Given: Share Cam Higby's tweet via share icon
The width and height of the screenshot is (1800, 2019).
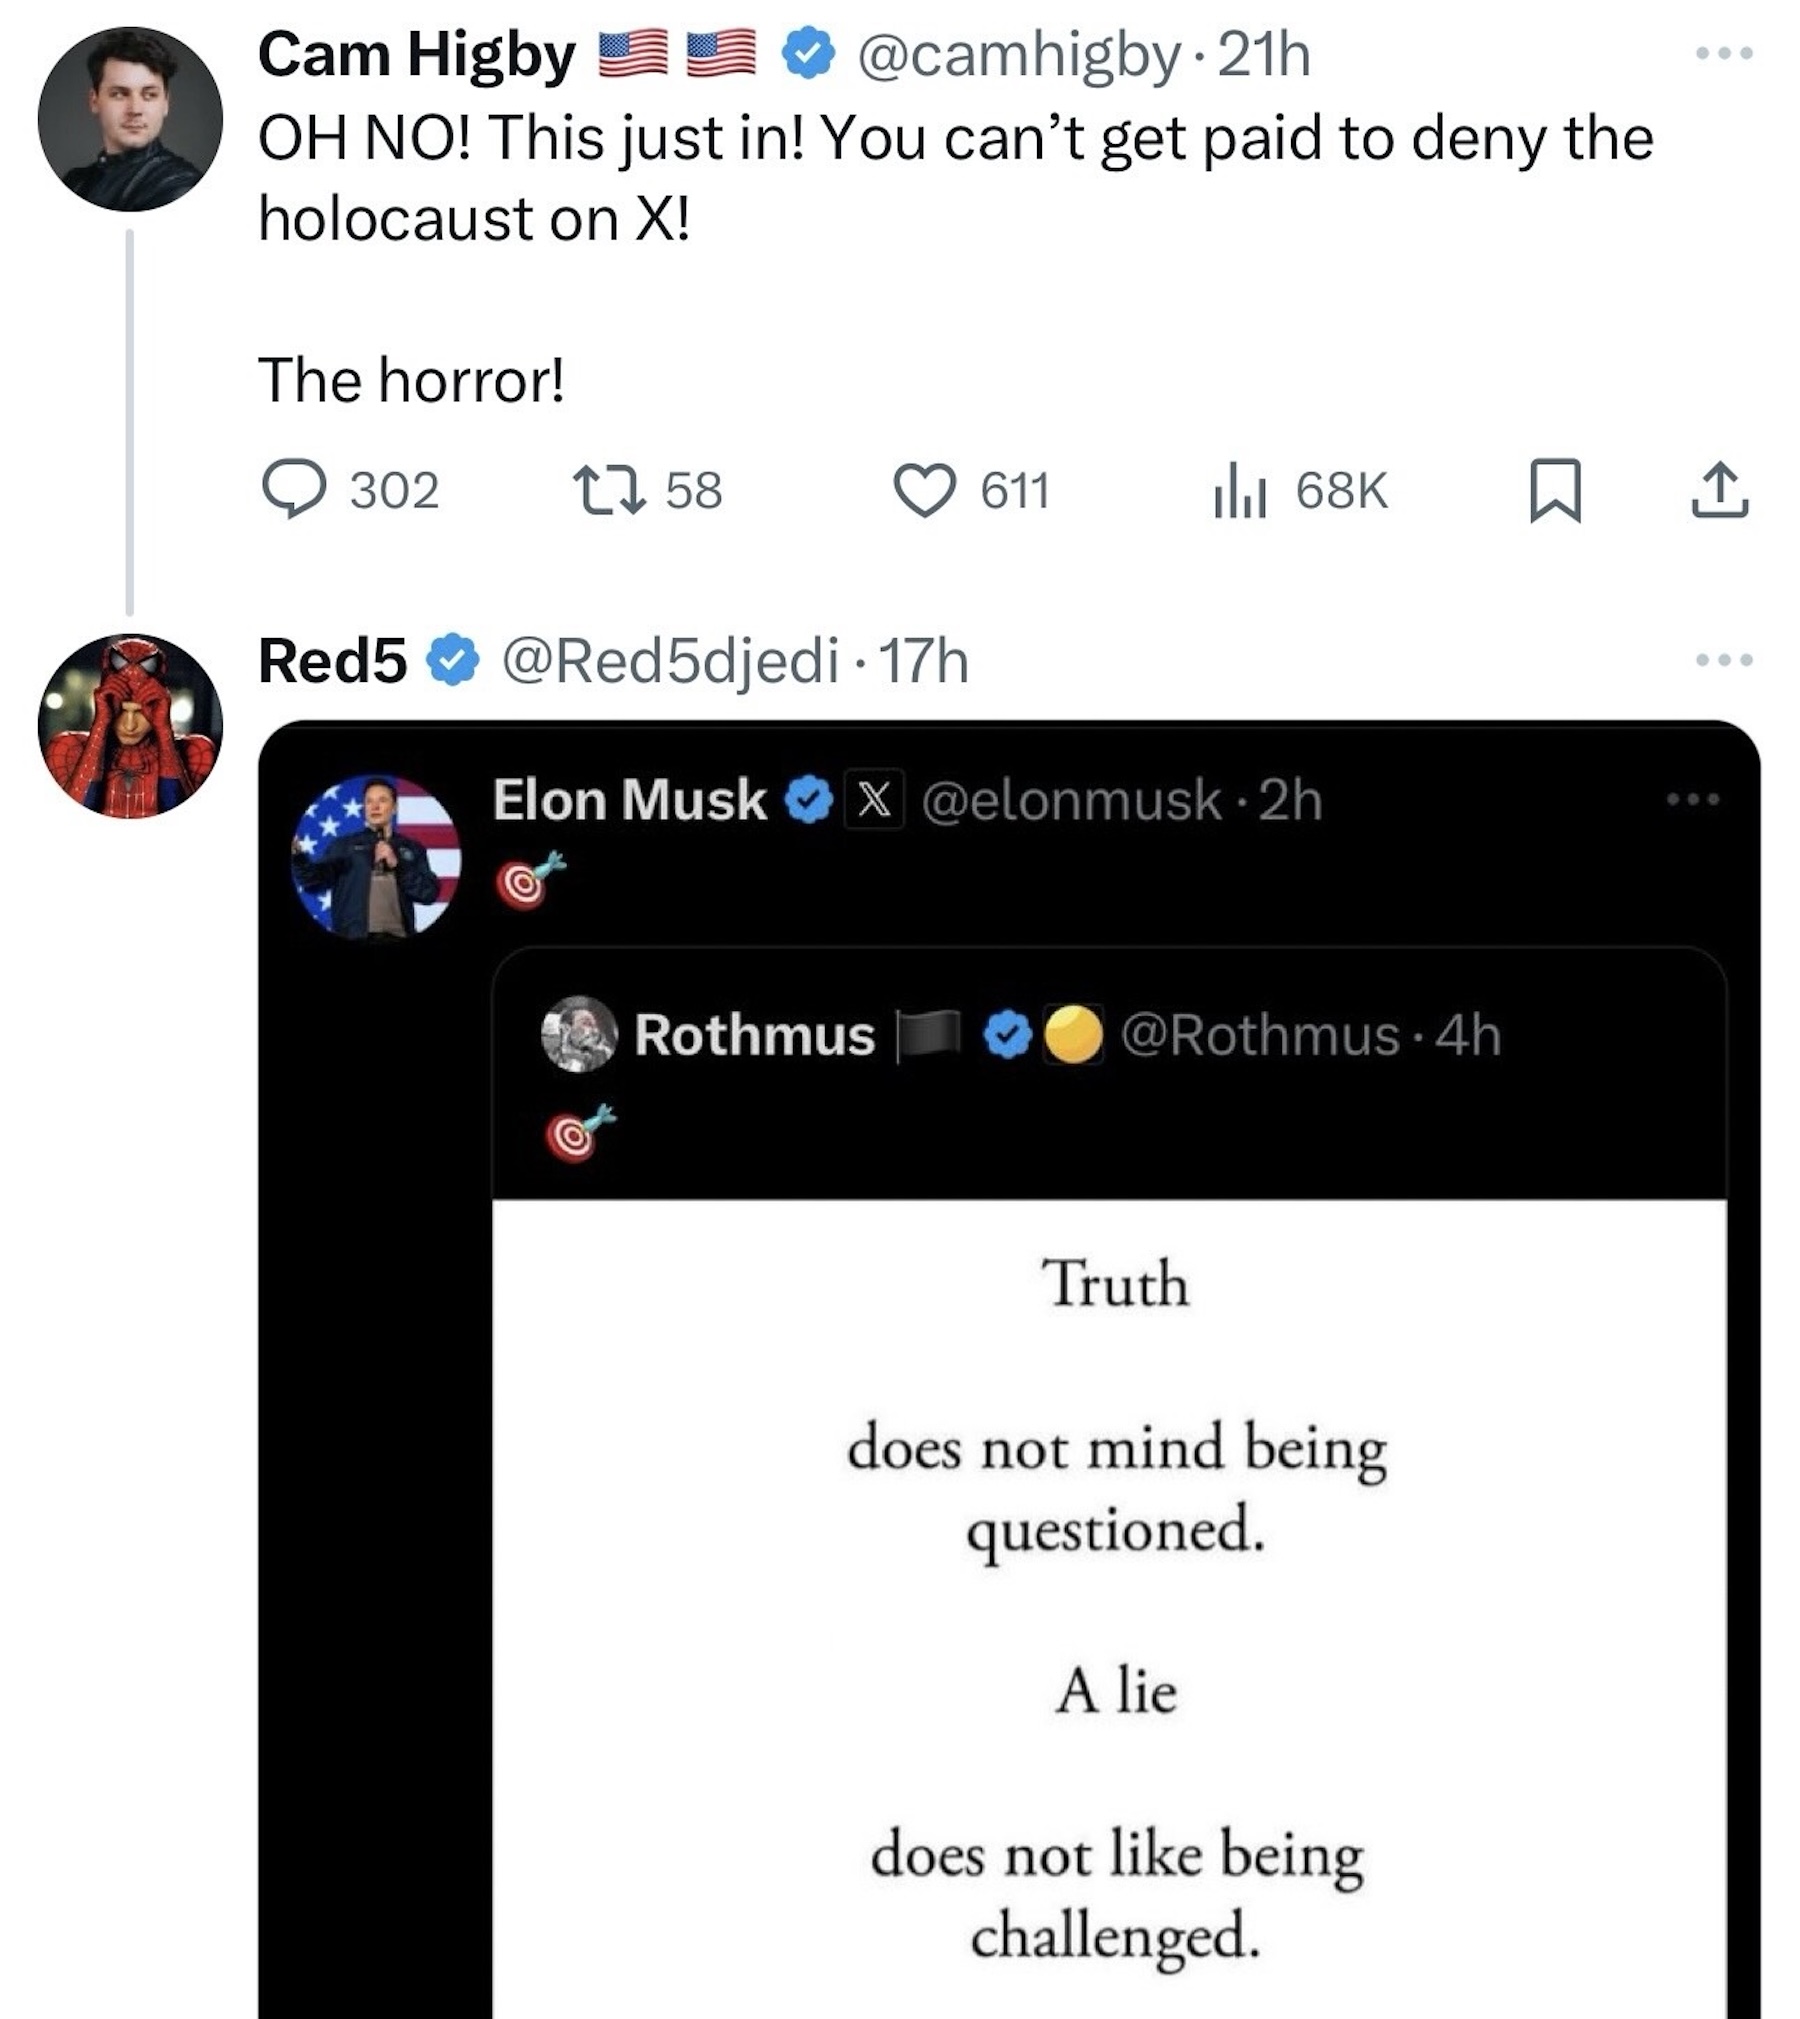Looking at the screenshot, I should [1720, 489].
